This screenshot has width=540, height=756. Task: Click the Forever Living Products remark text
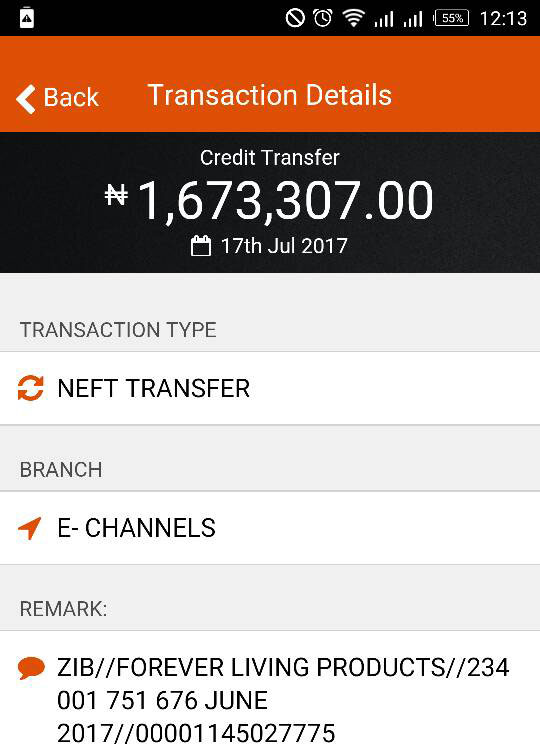click(283, 701)
